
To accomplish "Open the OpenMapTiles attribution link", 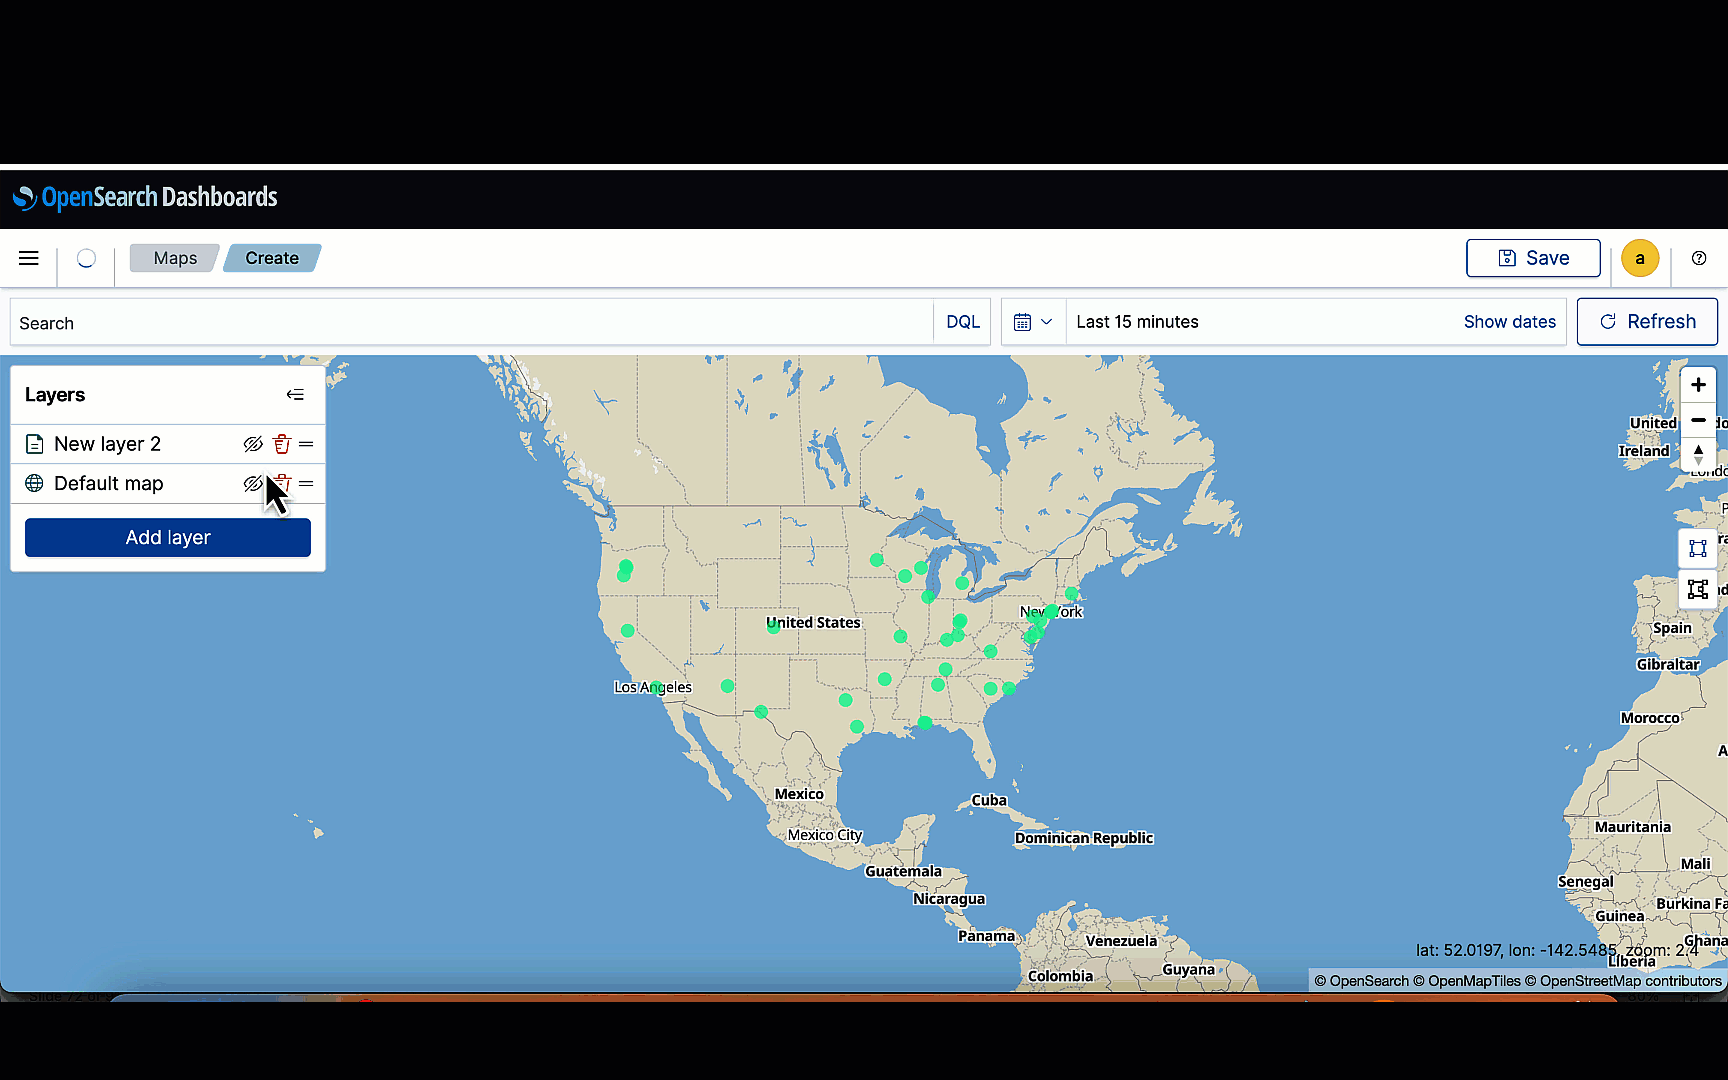I will [x=1467, y=981].
